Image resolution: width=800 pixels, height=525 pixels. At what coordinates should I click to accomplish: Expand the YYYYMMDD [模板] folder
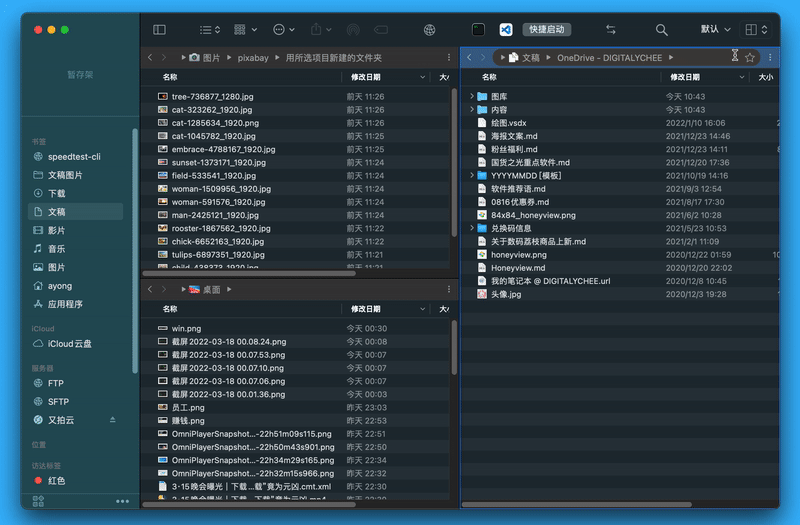pyautogui.click(x=472, y=175)
